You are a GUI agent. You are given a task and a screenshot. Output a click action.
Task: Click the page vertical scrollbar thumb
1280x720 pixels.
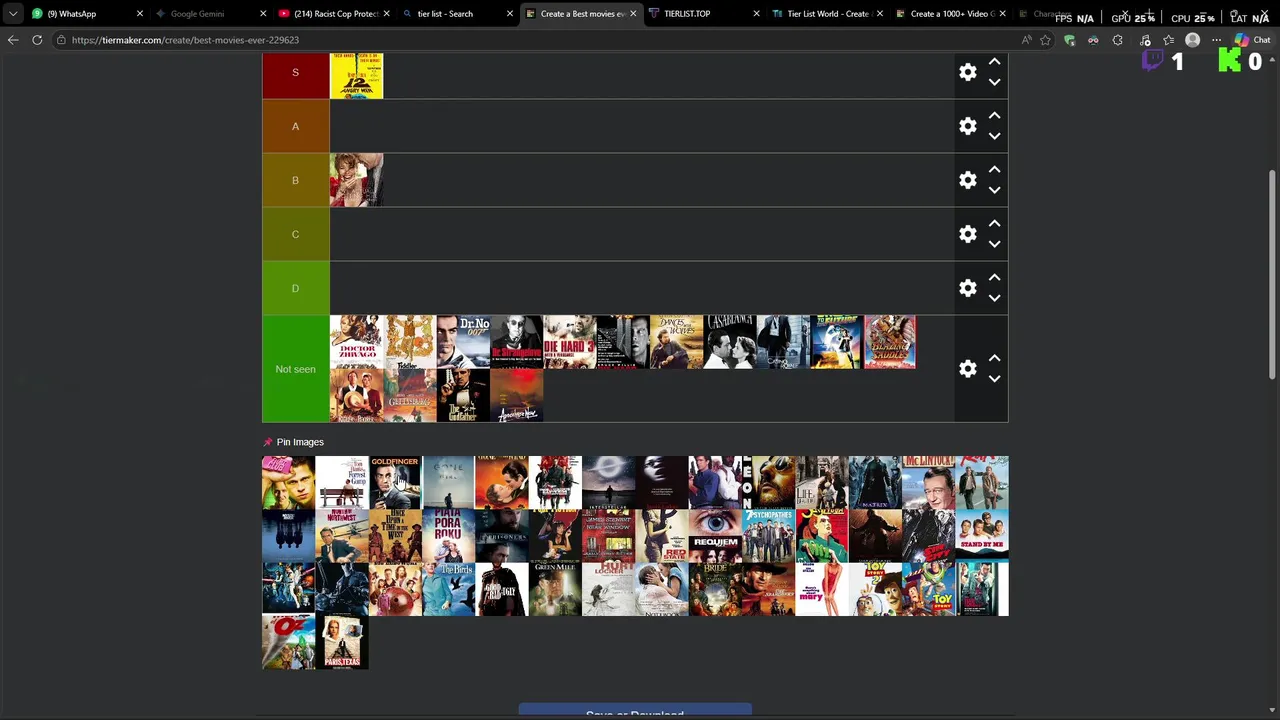1273,275
